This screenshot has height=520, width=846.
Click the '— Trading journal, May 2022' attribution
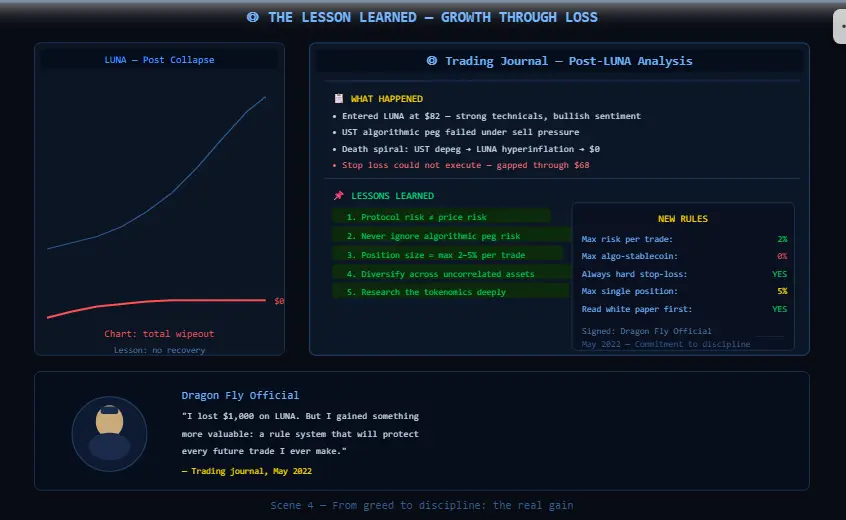coord(247,471)
